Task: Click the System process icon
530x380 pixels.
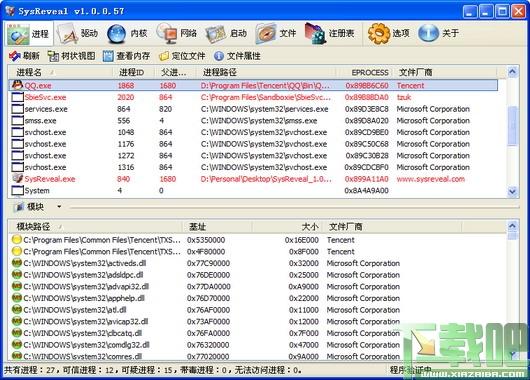Action: pyautogui.click(x=17, y=190)
